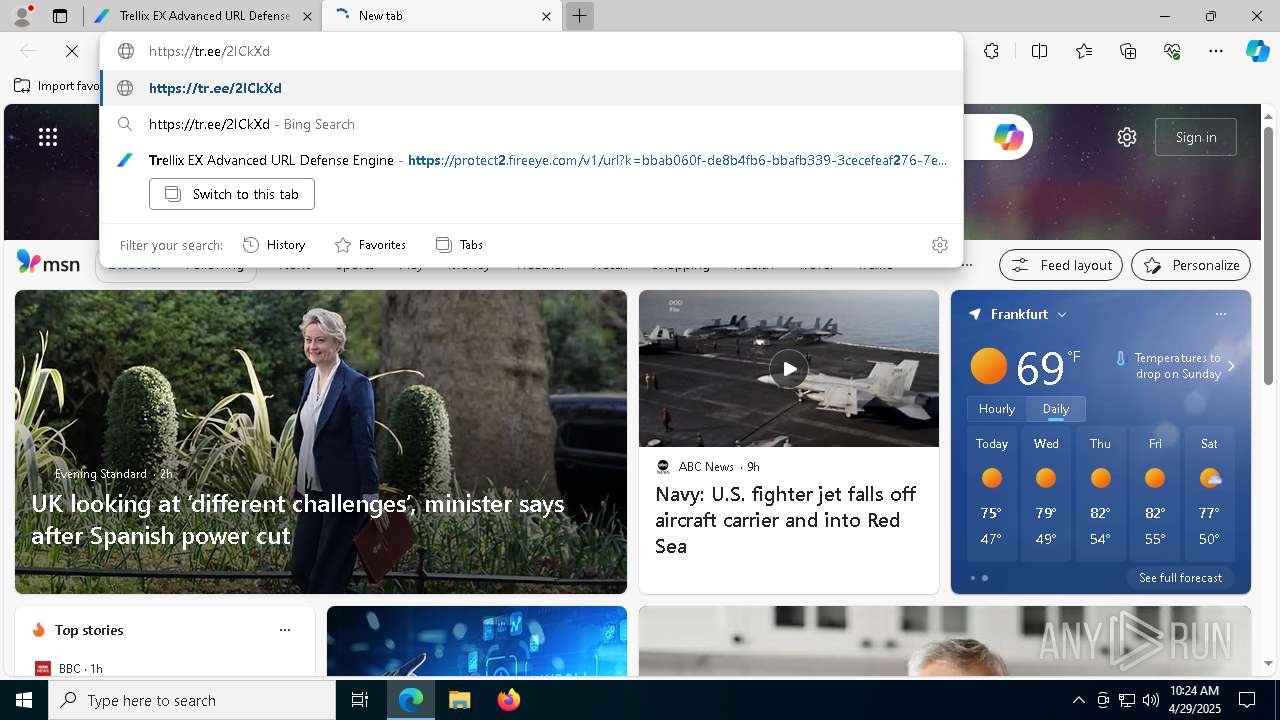Filter search suggestions by History
1280x720 pixels.
pyautogui.click(x=274, y=245)
